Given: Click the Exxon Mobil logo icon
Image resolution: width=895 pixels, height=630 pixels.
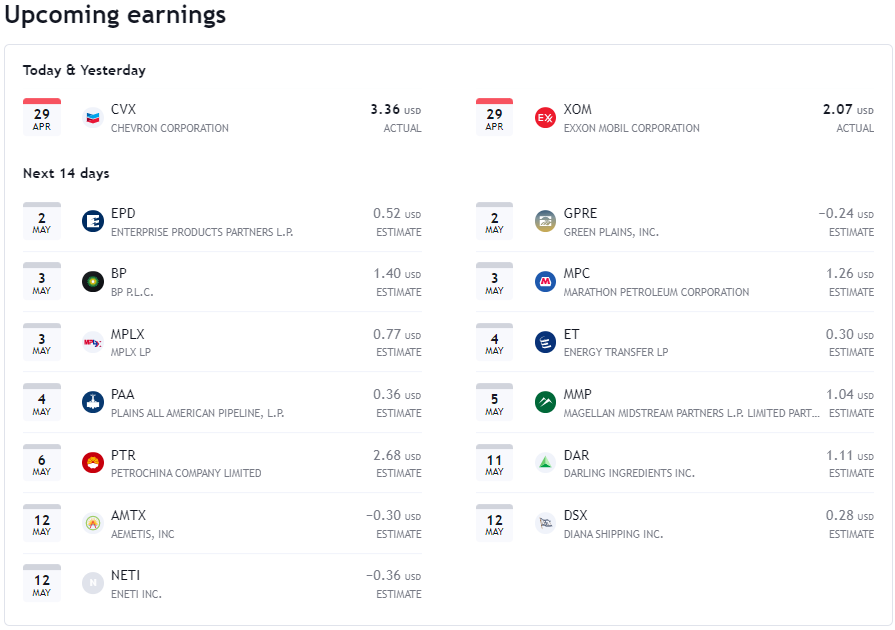Looking at the screenshot, I should pos(545,118).
